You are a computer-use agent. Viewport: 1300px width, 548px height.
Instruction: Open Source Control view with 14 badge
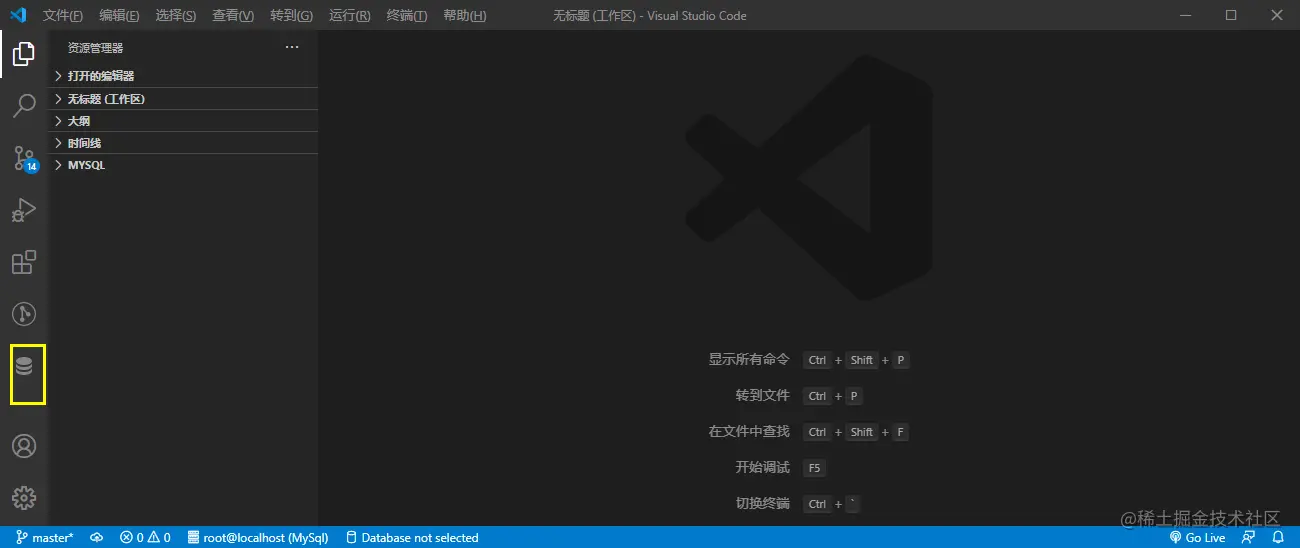click(24, 158)
